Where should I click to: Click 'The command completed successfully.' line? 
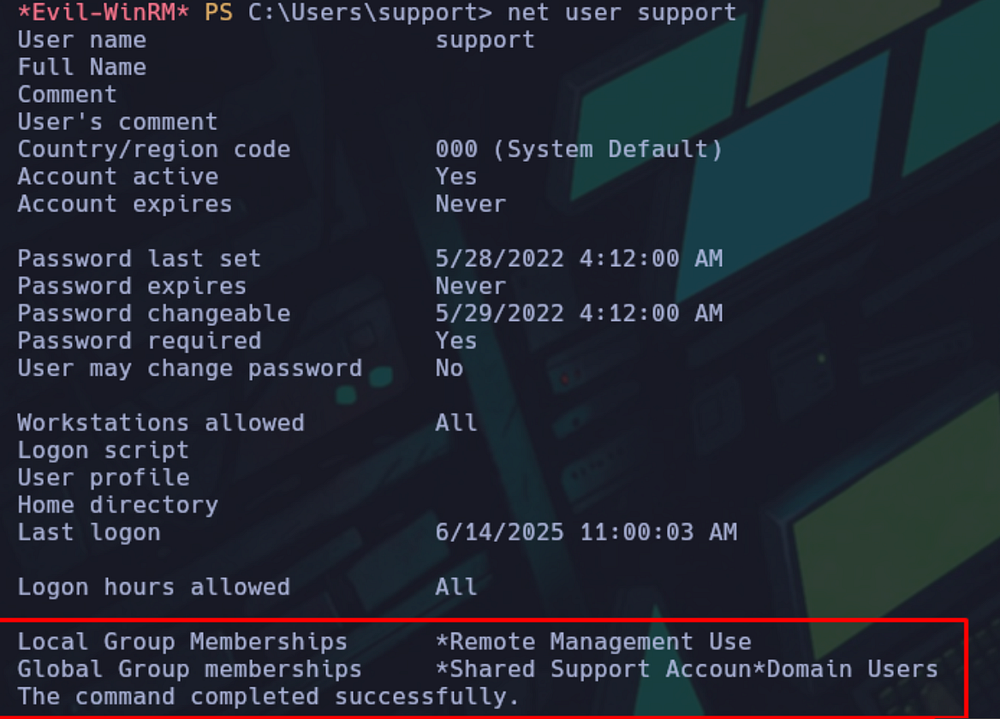(x=268, y=697)
